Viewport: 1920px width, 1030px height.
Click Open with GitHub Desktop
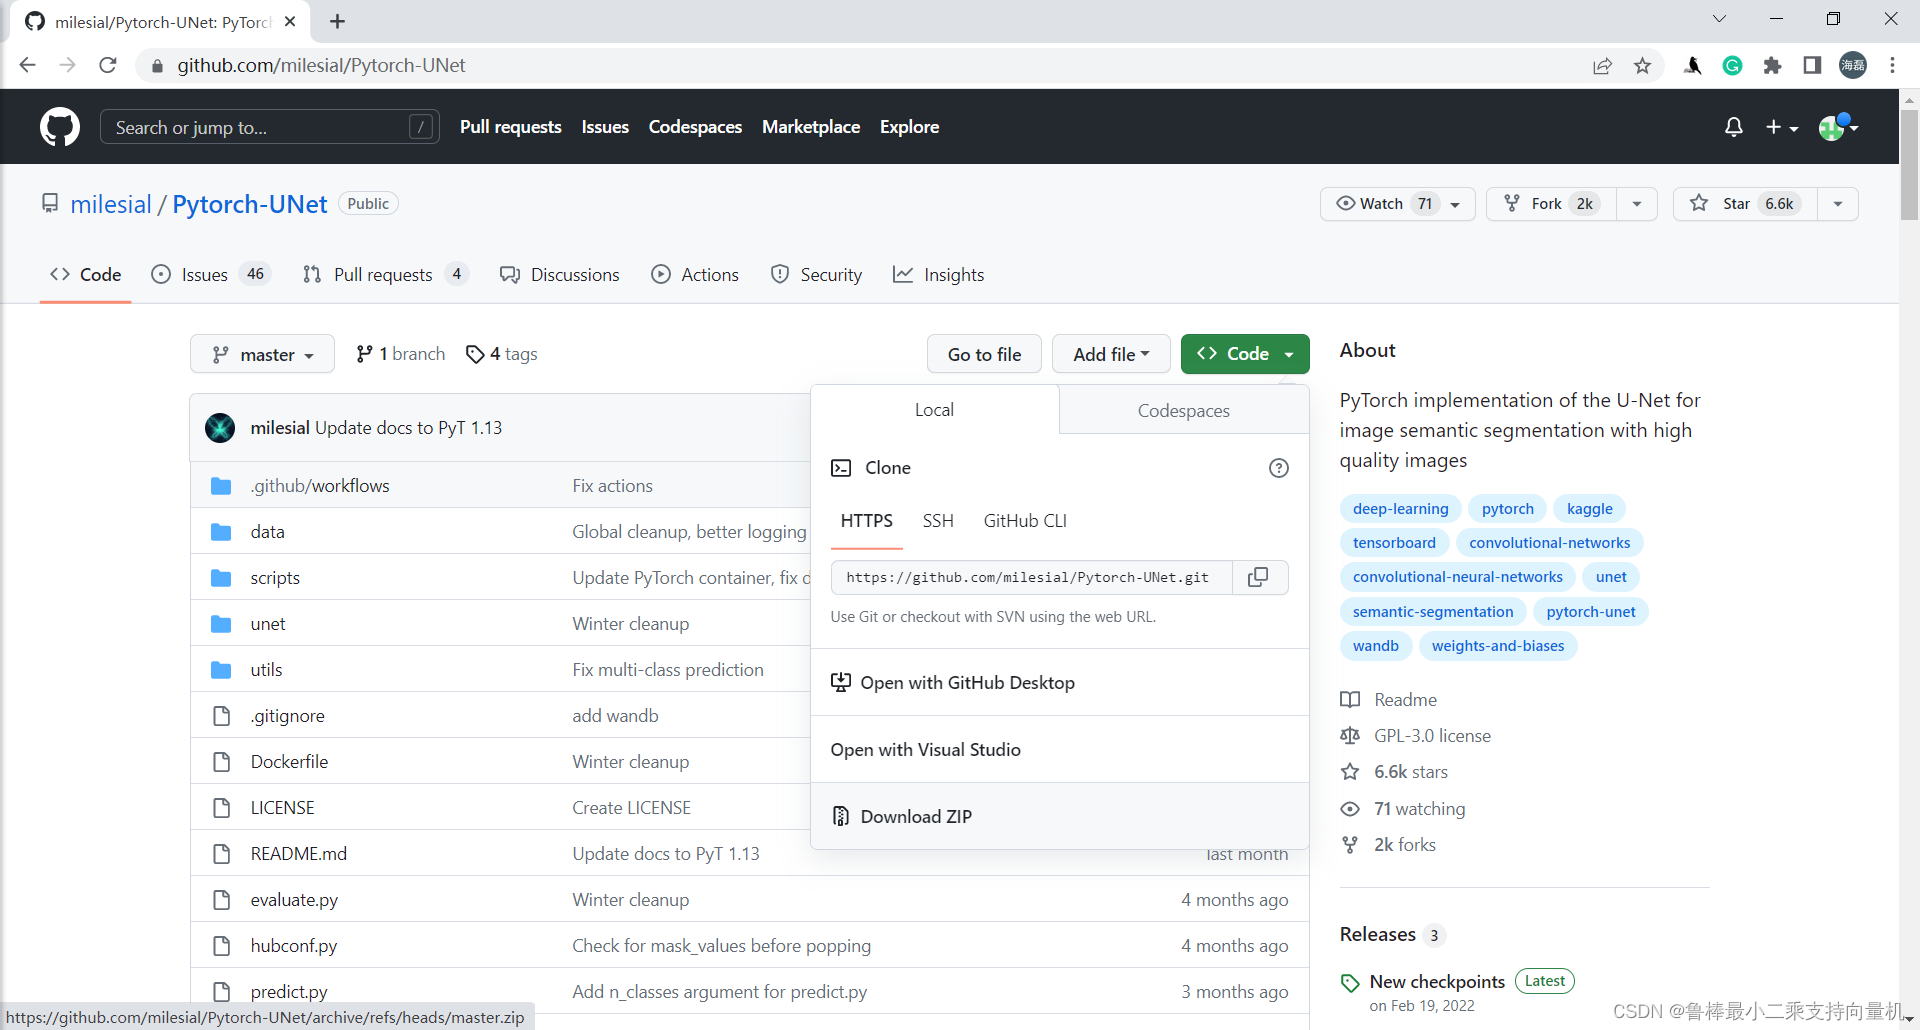(x=1060, y=682)
